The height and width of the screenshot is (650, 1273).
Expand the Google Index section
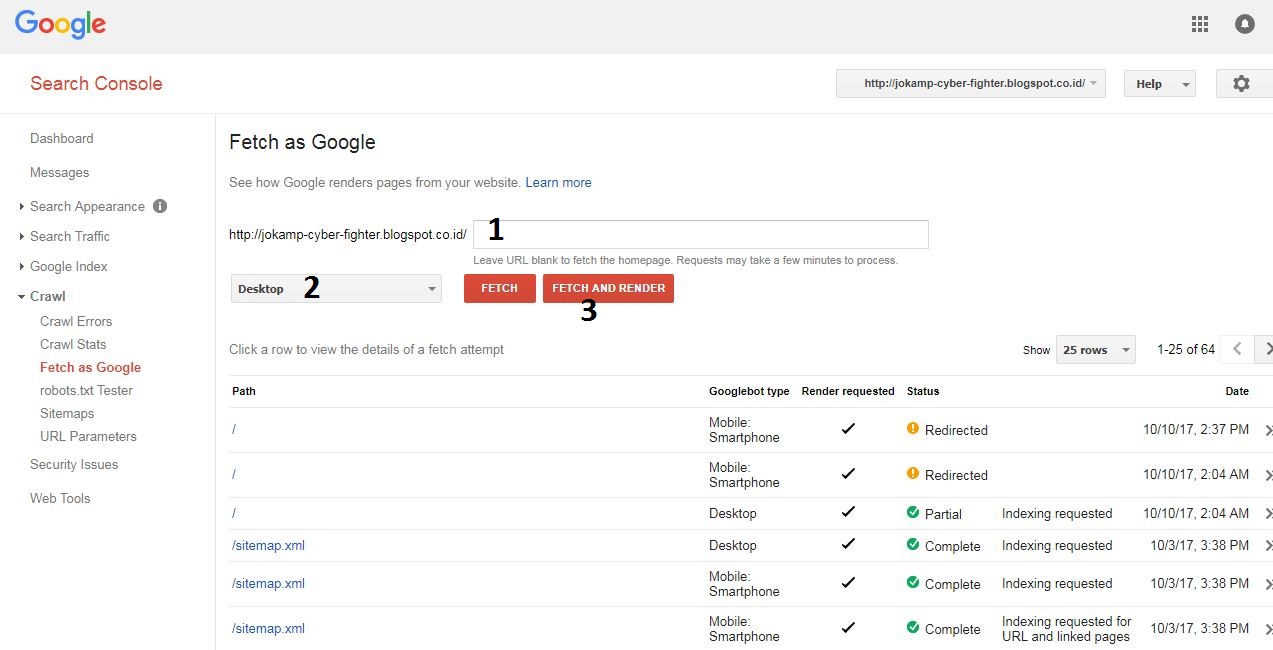68,266
